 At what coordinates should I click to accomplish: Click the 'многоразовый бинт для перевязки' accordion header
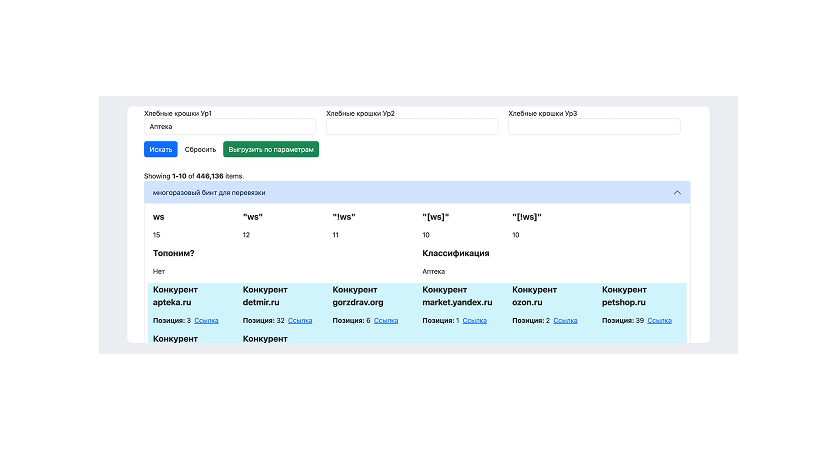pos(209,192)
